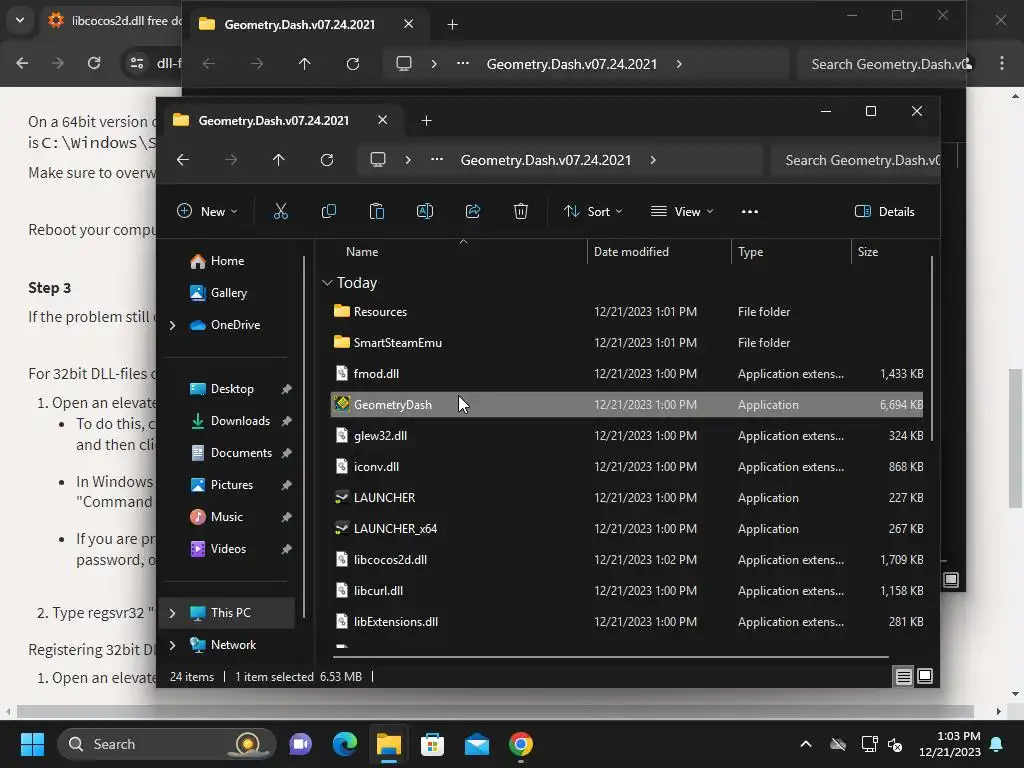Open Gallery in the navigation pane
This screenshot has height=768, width=1024.
(x=229, y=293)
